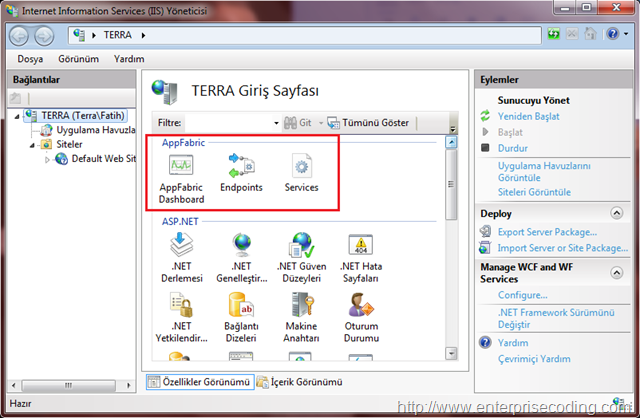Click the forward navigation arrow

(44, 36)
